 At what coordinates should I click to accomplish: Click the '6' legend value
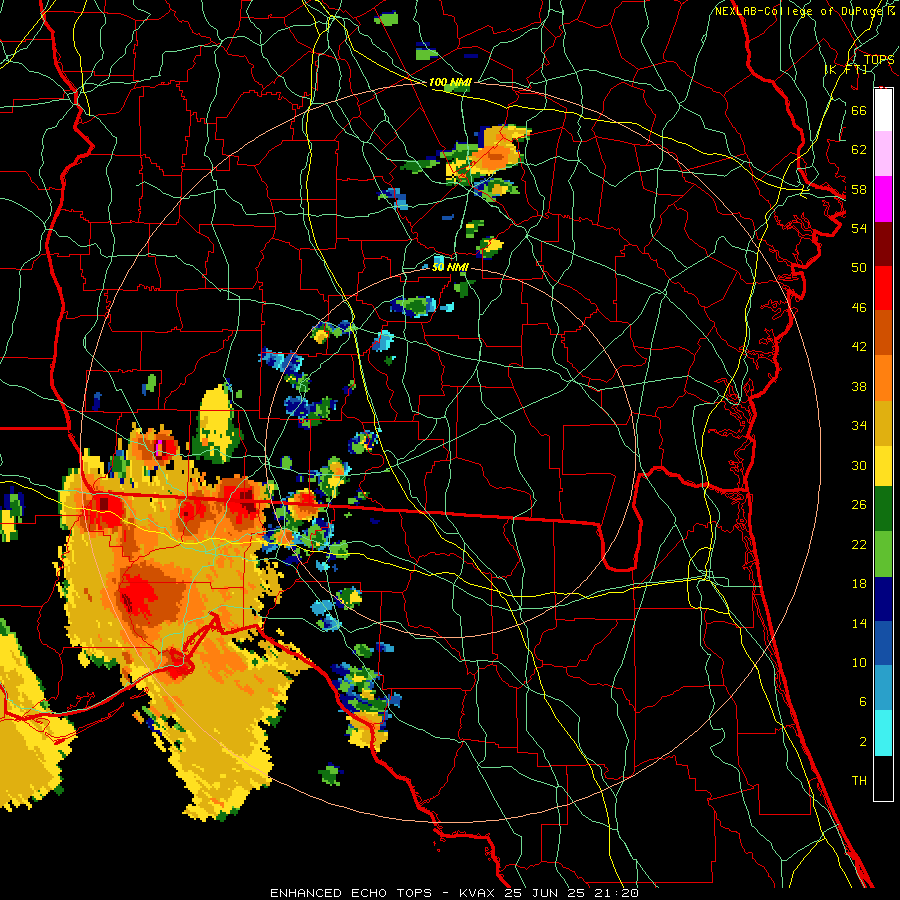click(862, 702)
